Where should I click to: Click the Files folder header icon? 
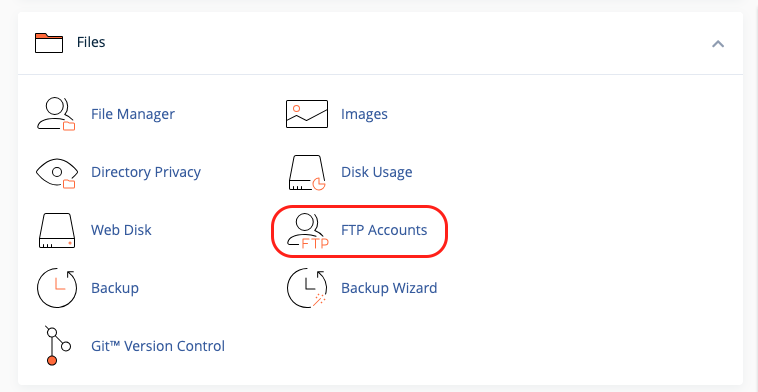click(49, 43)
